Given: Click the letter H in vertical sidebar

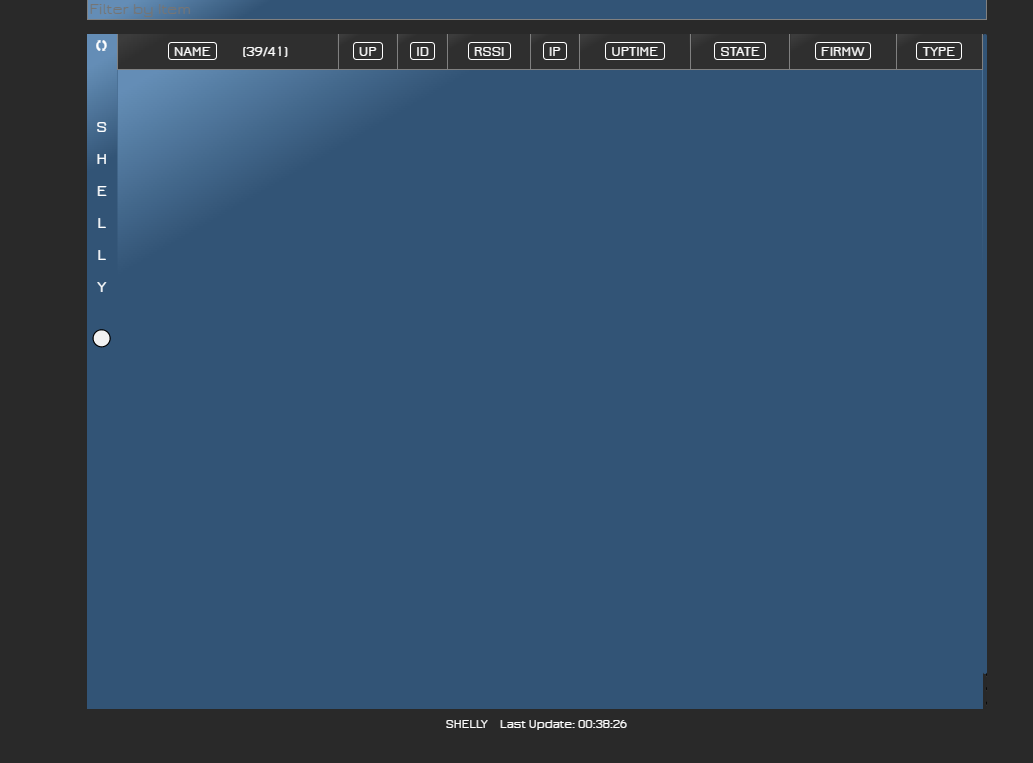Looking at the screenshot, I should (101, 159).
